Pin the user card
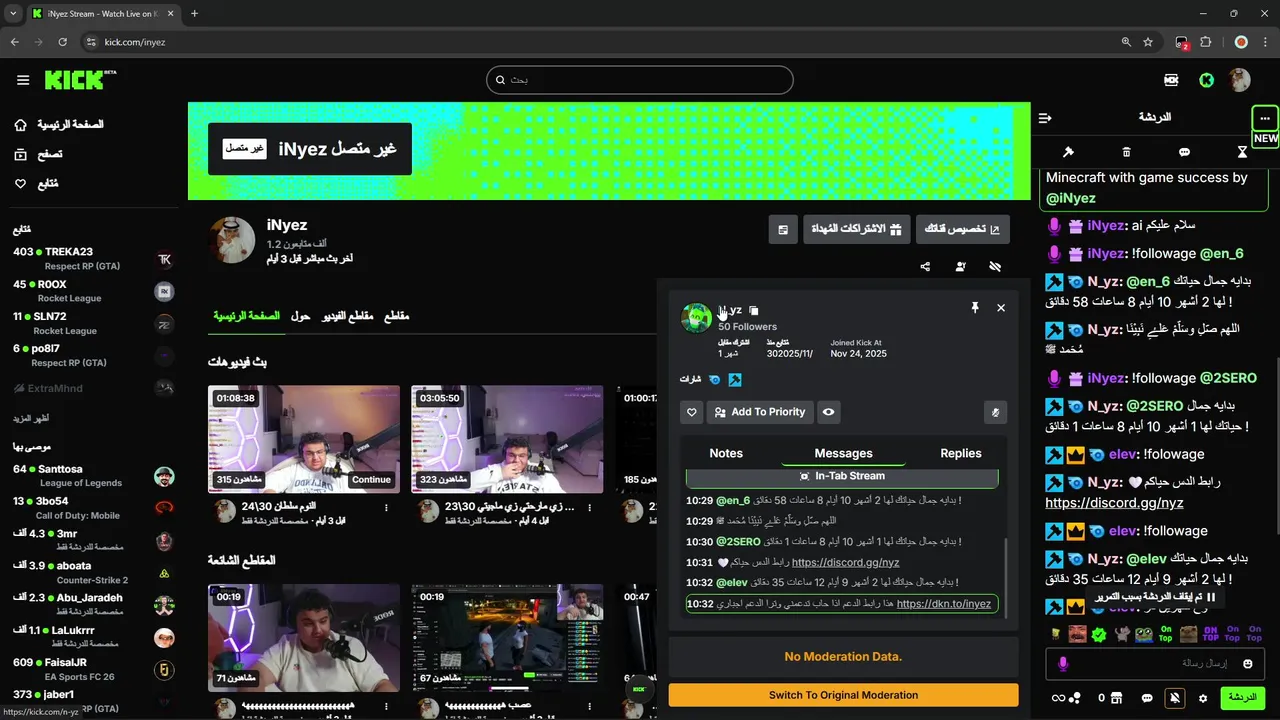The width and height of the screenshot is (1280, 720). coord(975,308)
